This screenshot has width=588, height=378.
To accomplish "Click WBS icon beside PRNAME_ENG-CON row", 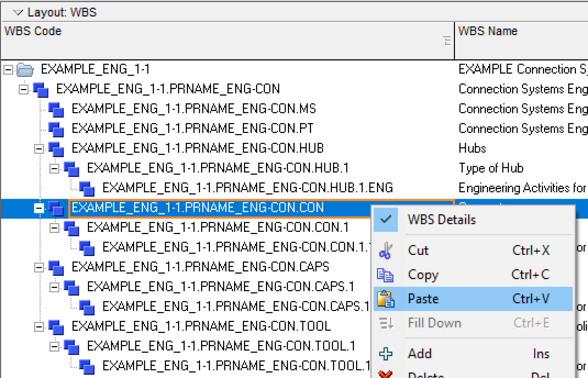I will [x=41, y=90].
